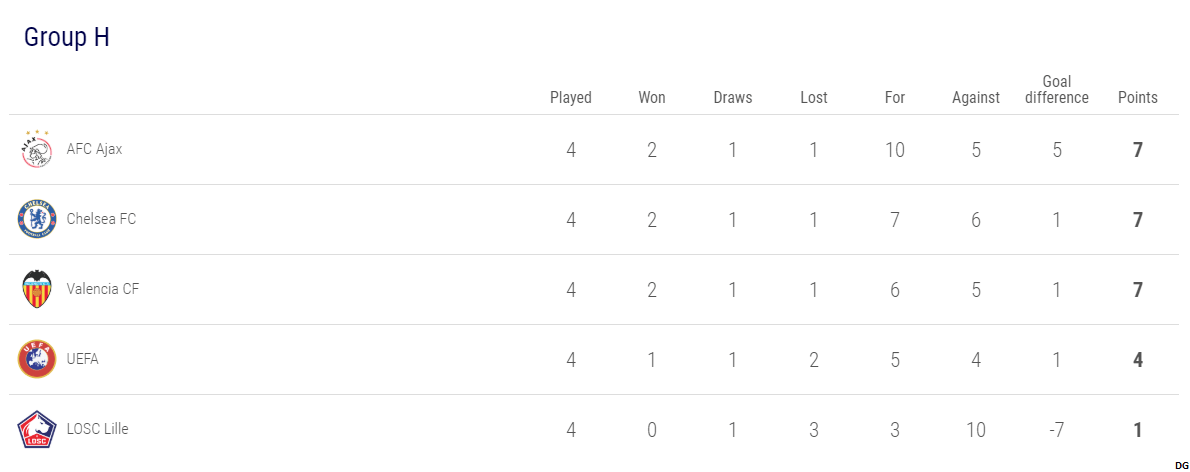Open the Valencia CF team link
The height and width of the screenshot is (472, 1190).
(103, 289)
